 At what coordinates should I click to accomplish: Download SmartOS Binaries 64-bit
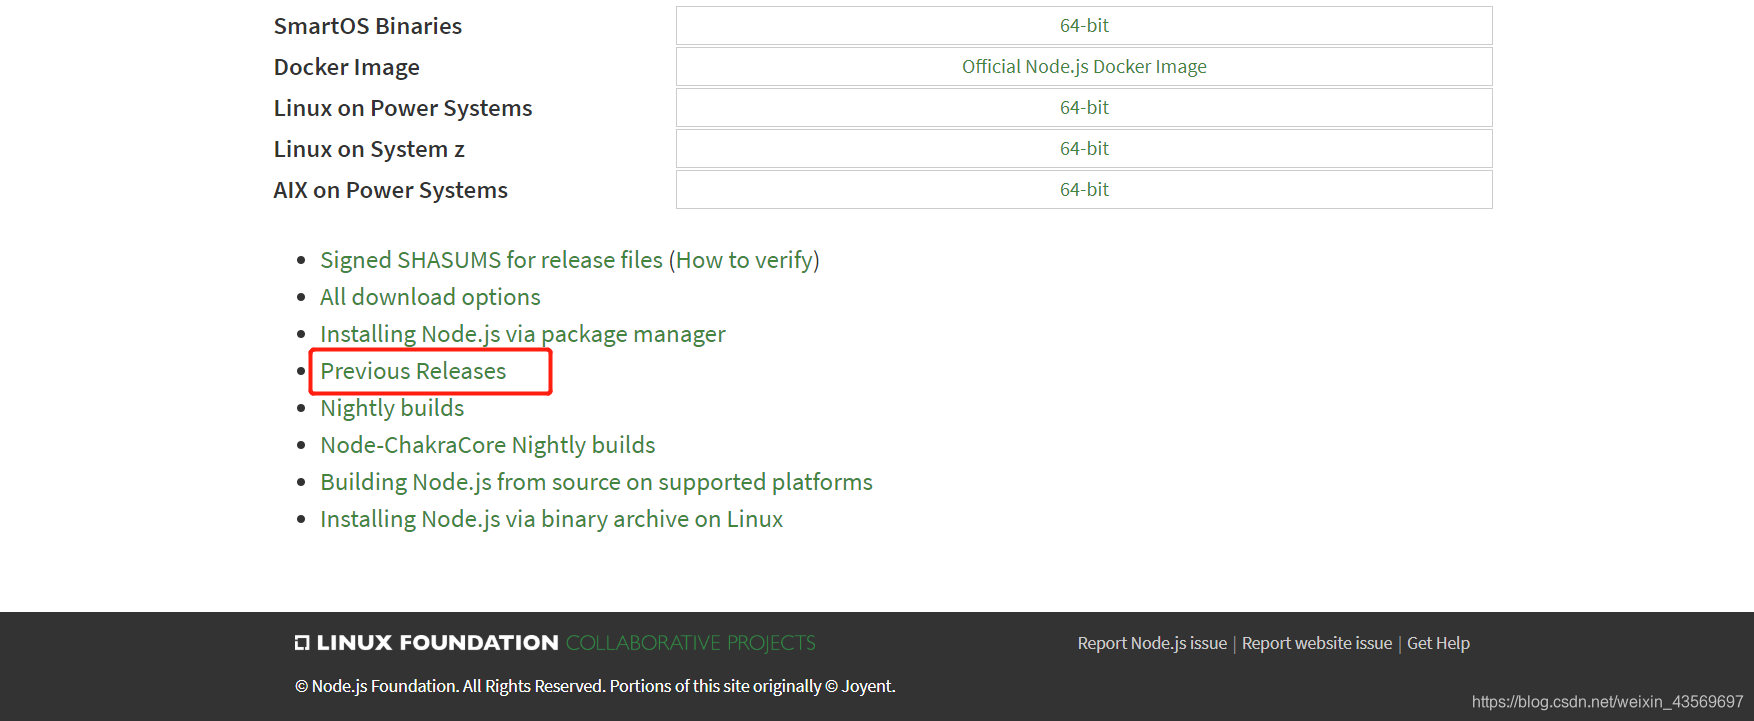pyautogui.click(x=1084, y=26)
